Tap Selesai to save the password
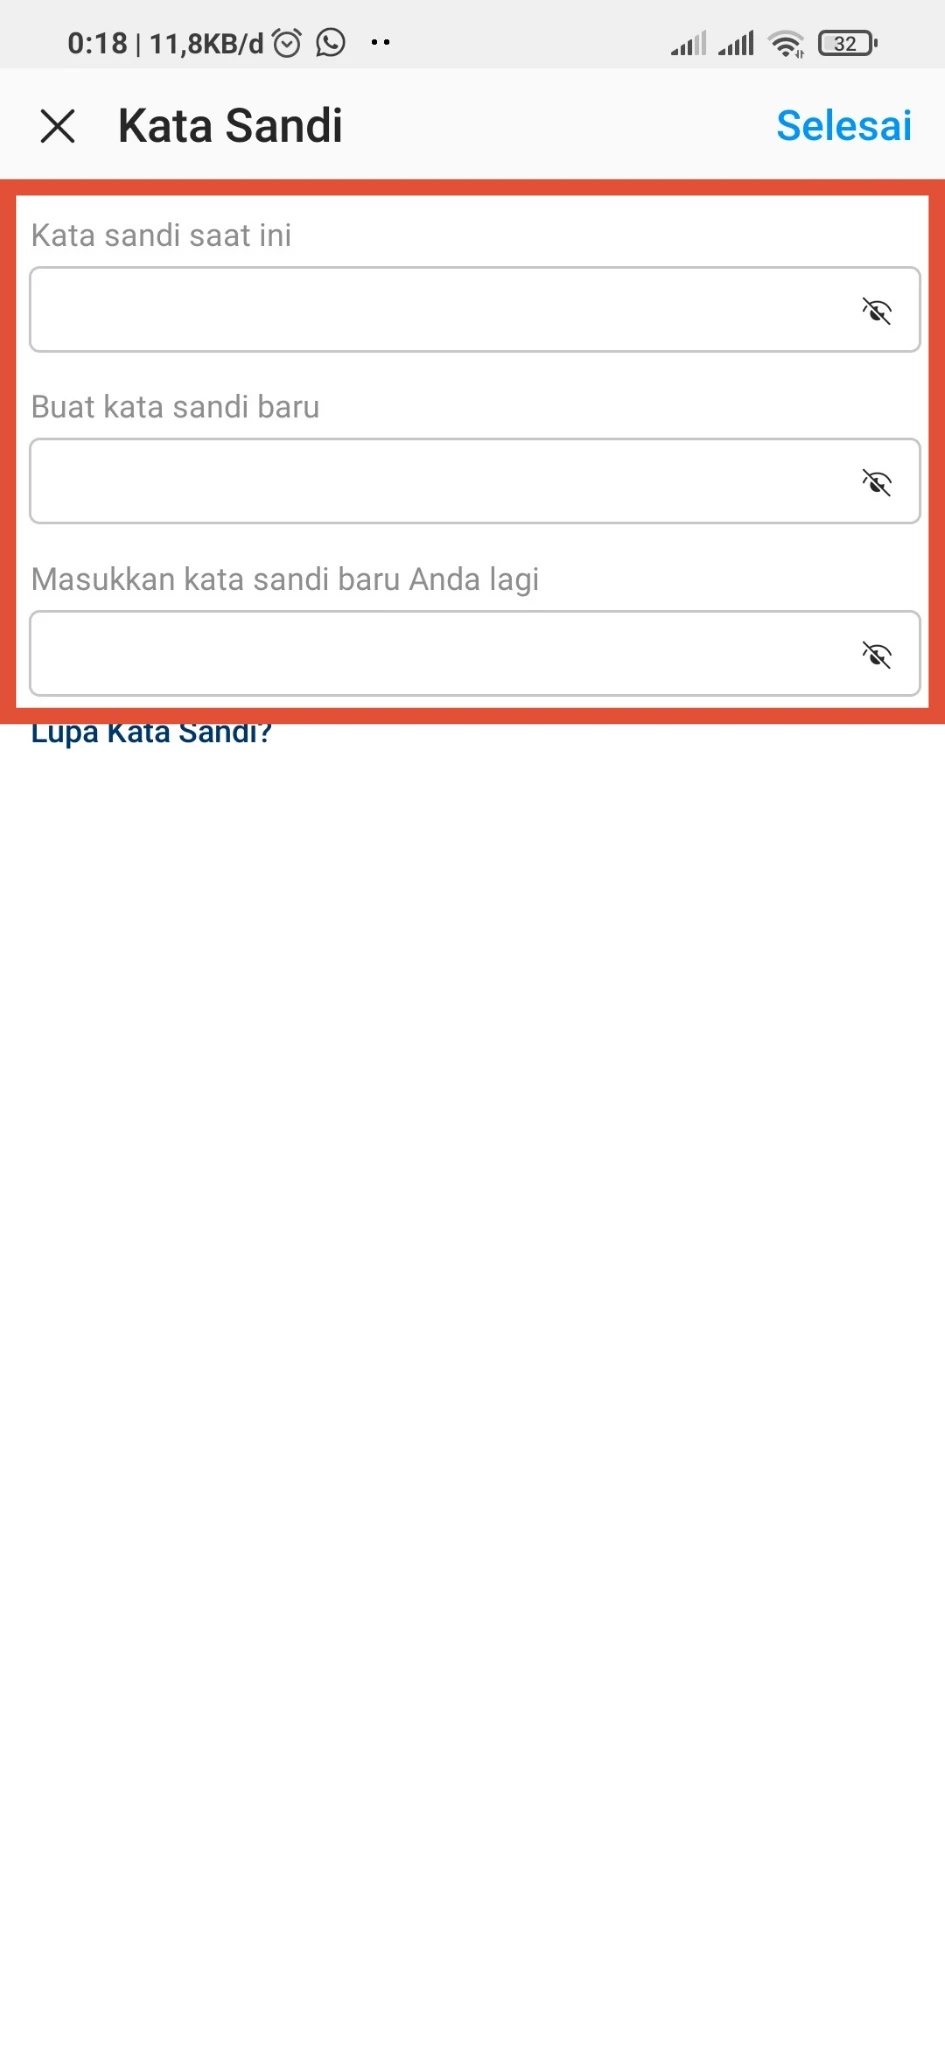 [844, 126]
